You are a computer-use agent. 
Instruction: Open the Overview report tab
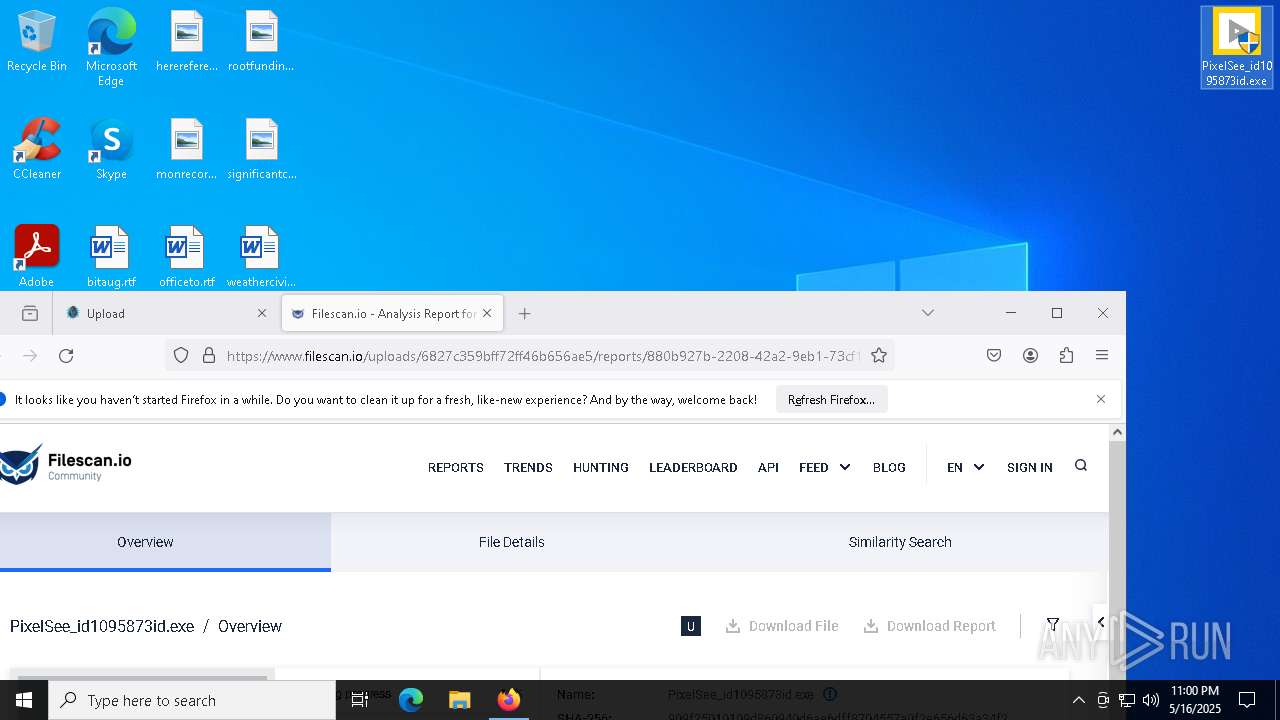pos(145,542)
